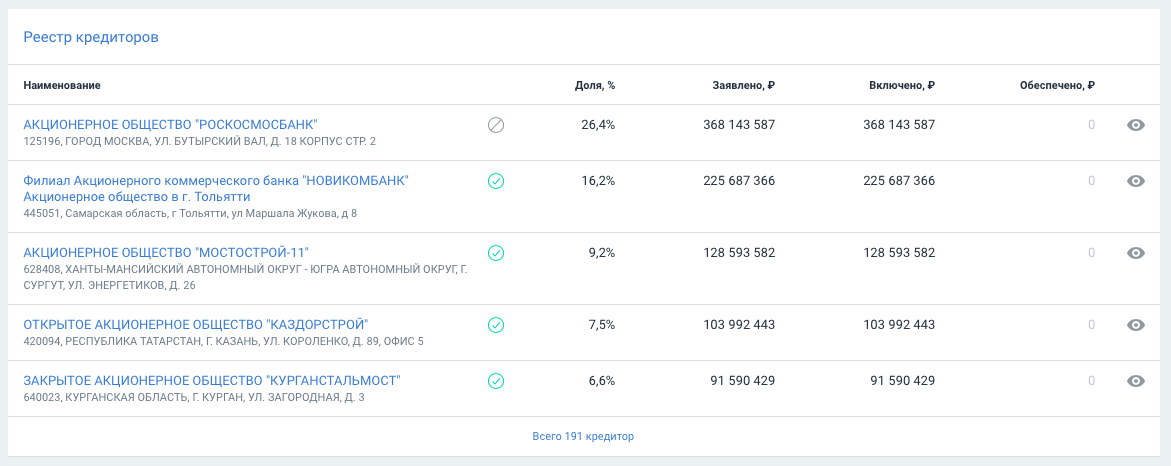
Task: Sort by the Включено, ₽ column header
Action: (902, 86)
